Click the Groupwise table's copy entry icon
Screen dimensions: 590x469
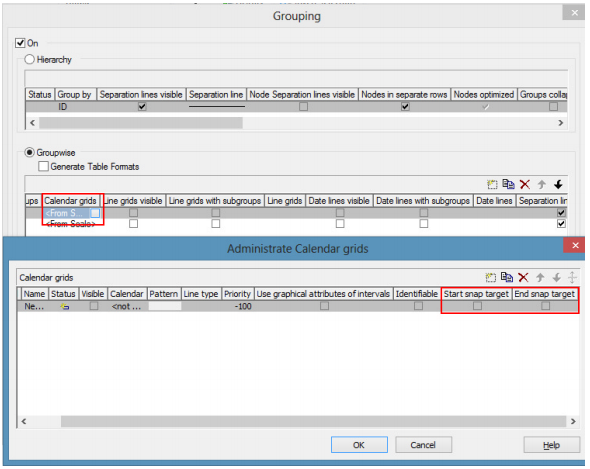pyautogui.click(x=508, y=184)
